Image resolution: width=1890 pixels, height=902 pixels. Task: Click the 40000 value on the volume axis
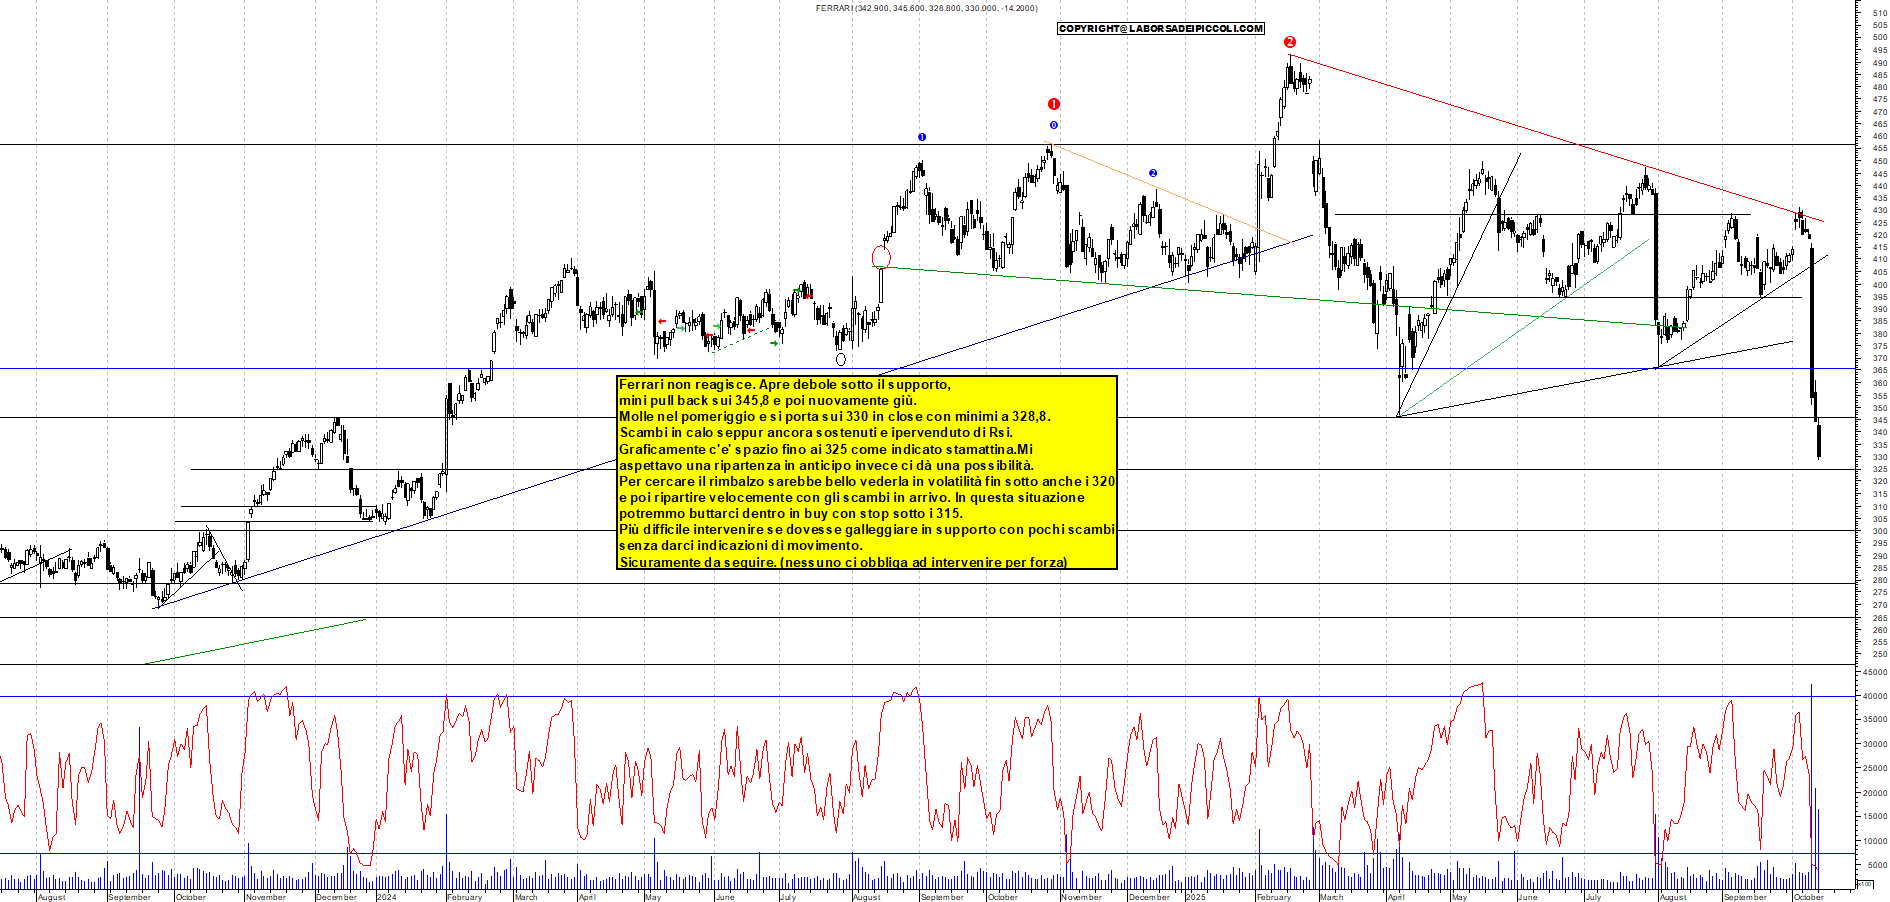click(x=1874, y=696)
